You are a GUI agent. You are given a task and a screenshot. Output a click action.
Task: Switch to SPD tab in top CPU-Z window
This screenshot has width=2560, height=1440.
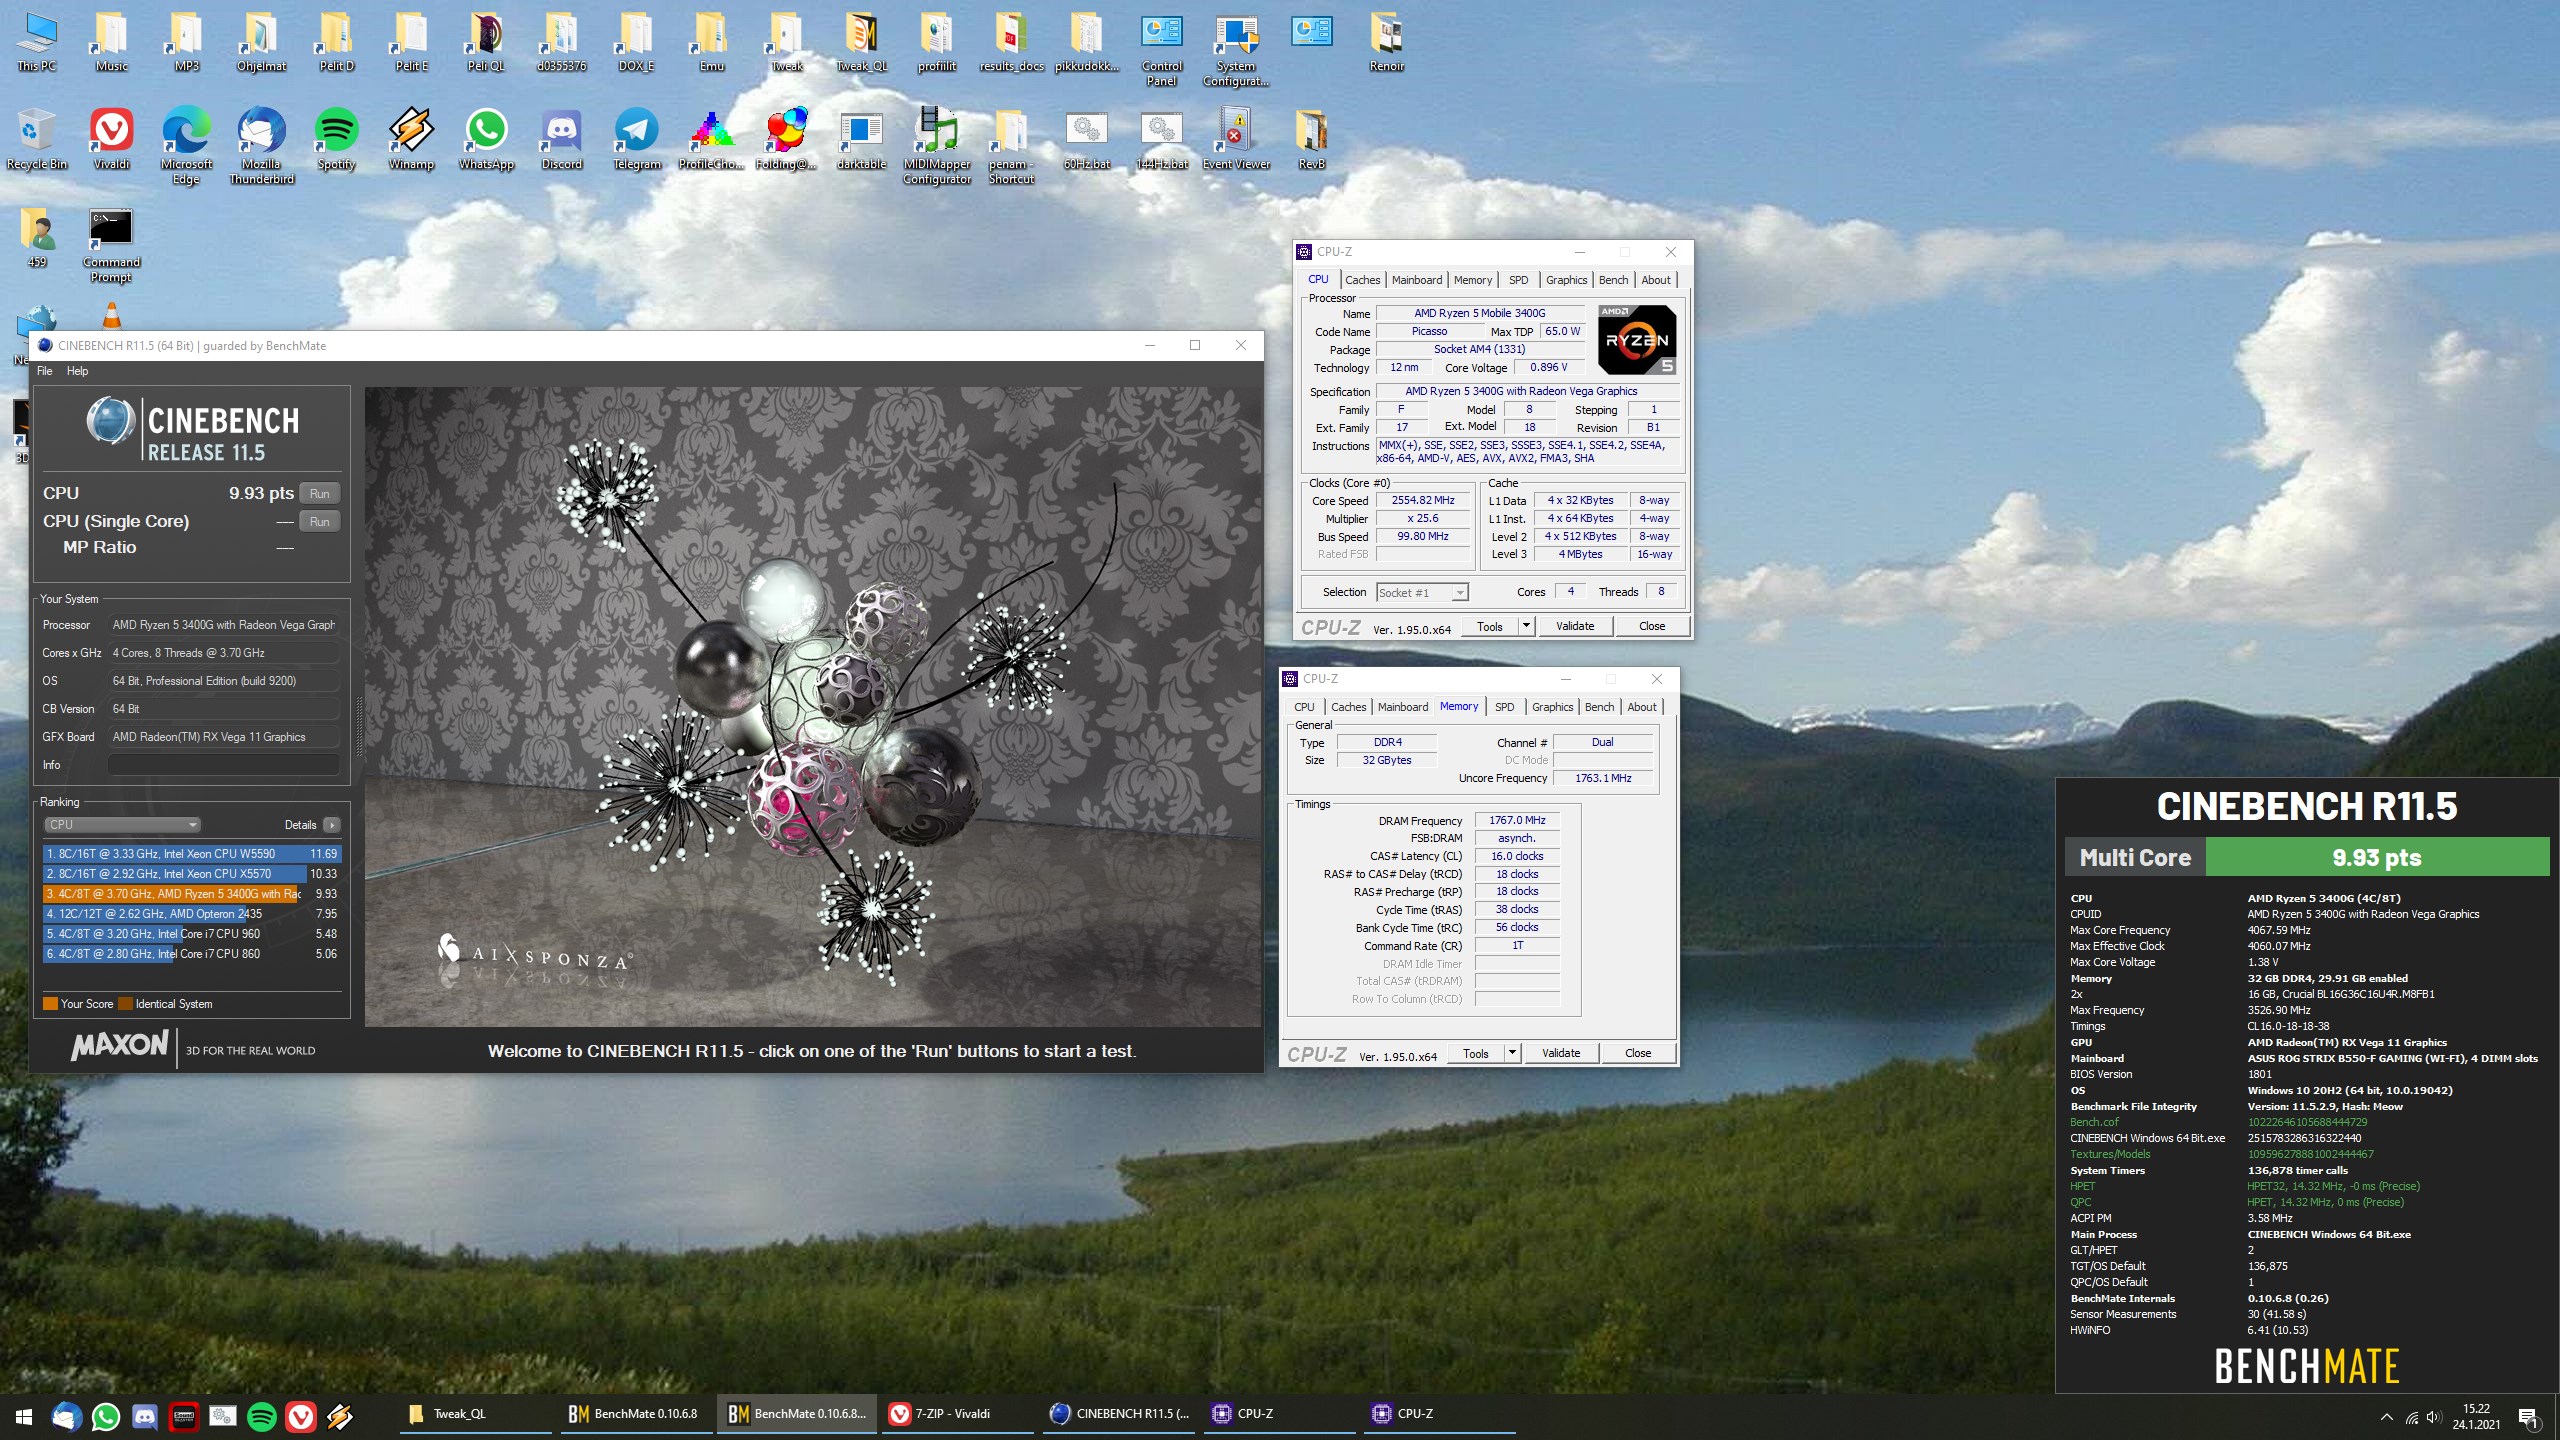click(1519, 280)
